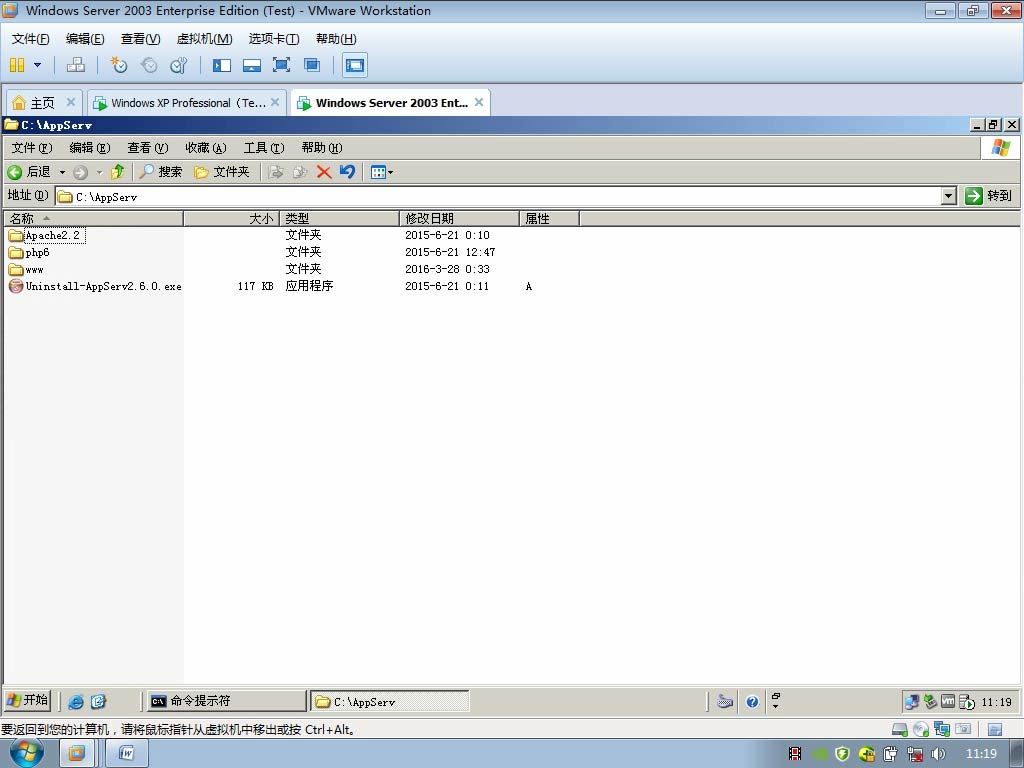This screenshot has height=768, width=1024.
Task: Click C:\AppServ taskbar button
Action: [390, 701]
